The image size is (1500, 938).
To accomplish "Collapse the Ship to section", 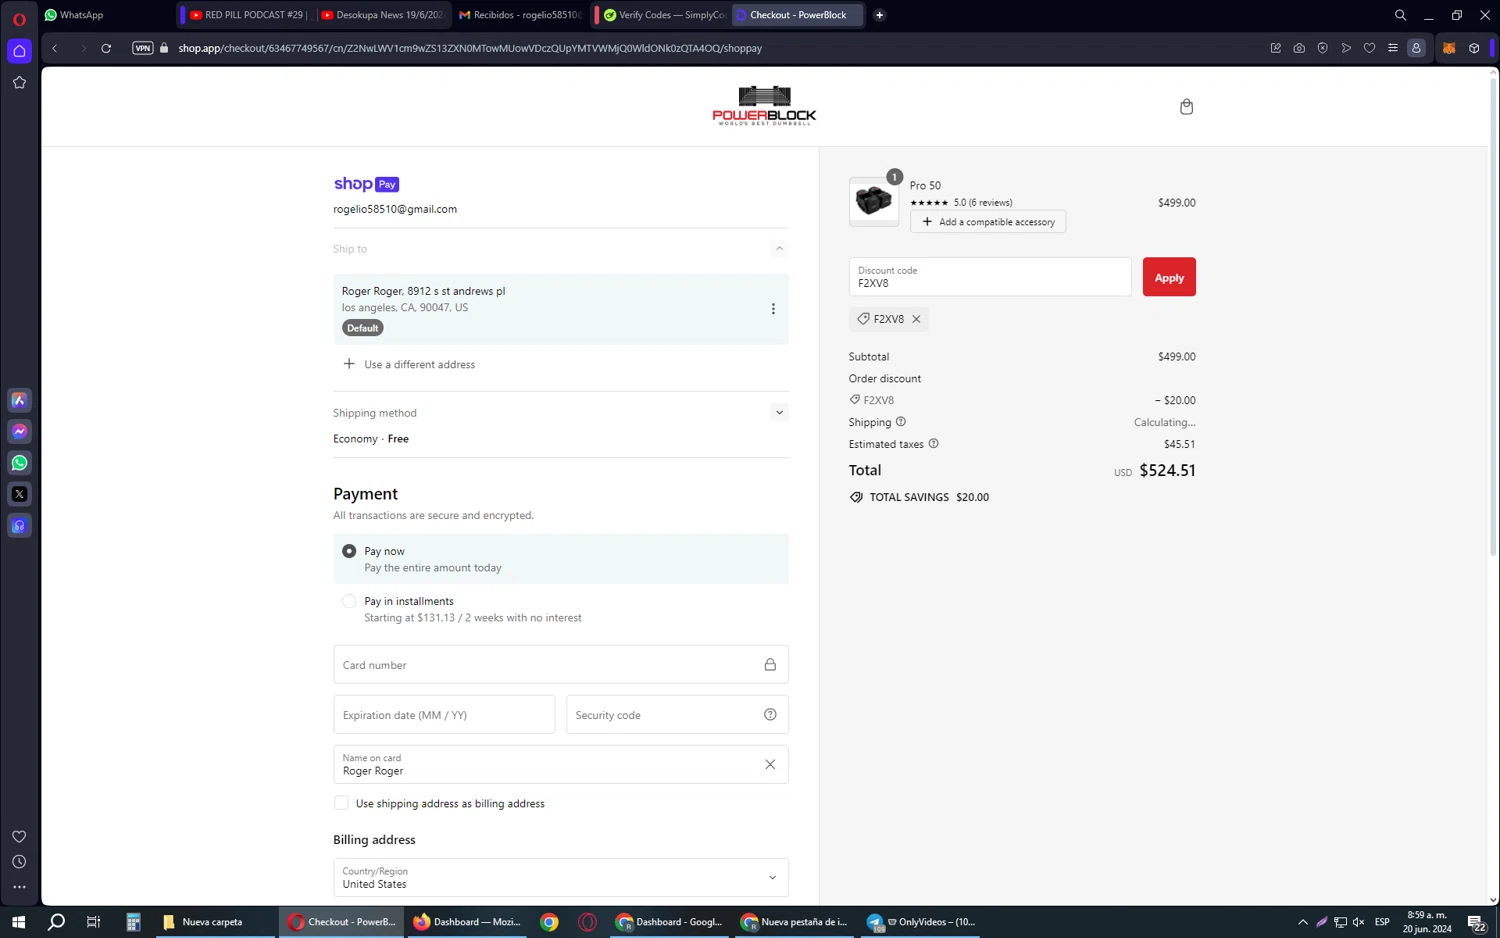I will tap(779, 249).
